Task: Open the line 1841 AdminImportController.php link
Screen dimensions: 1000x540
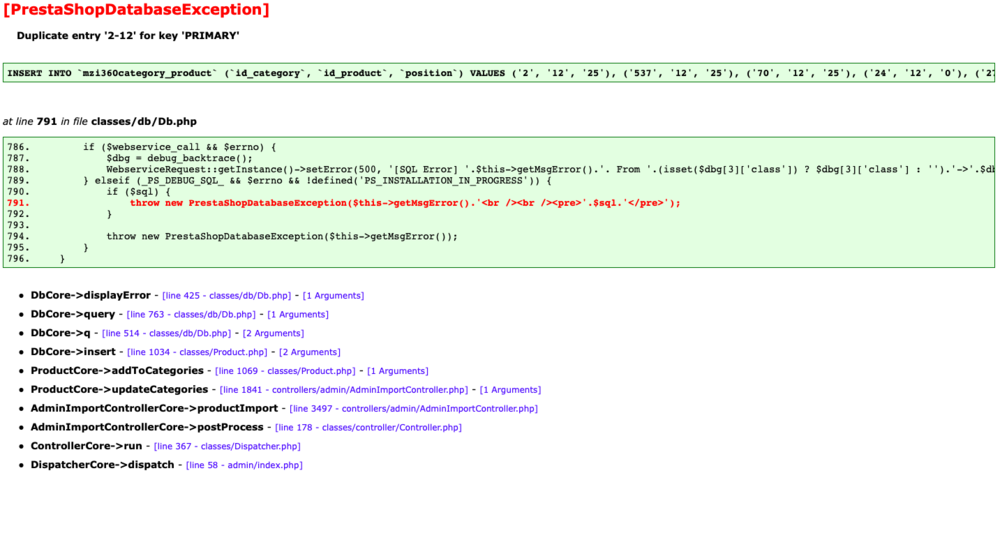Action: (x=344, y=390)
